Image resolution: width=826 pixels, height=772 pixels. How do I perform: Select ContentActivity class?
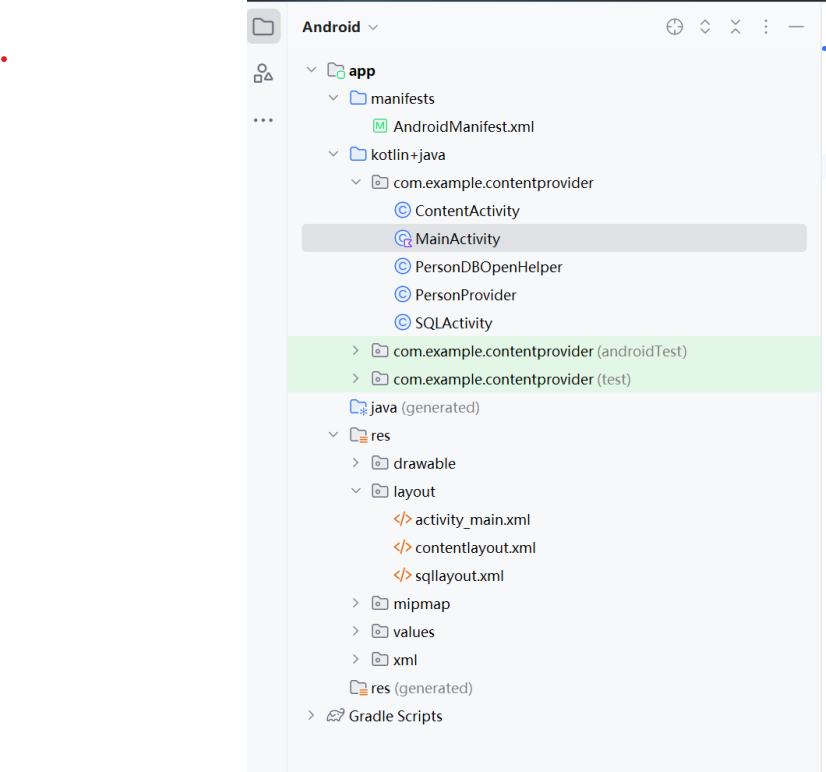tap(467, 211)
